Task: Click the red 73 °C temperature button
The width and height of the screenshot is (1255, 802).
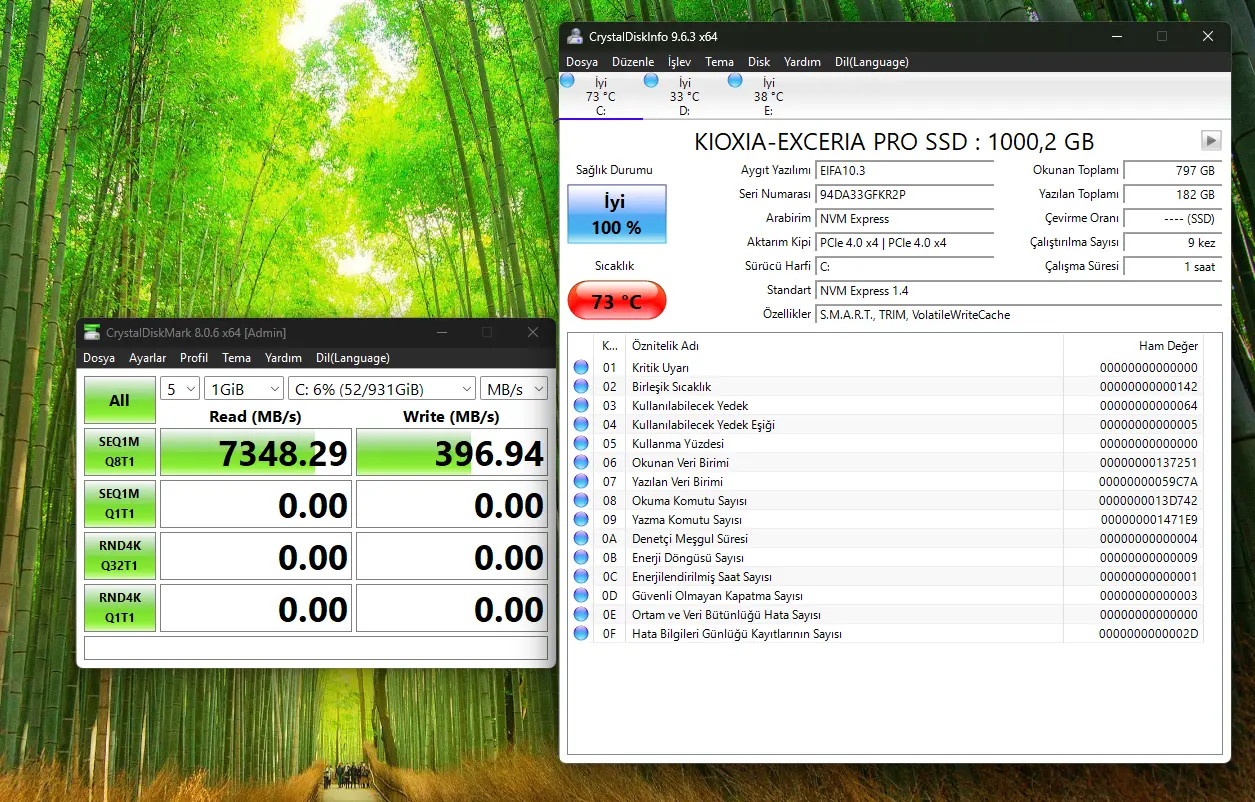Action: tap(616, 300)
